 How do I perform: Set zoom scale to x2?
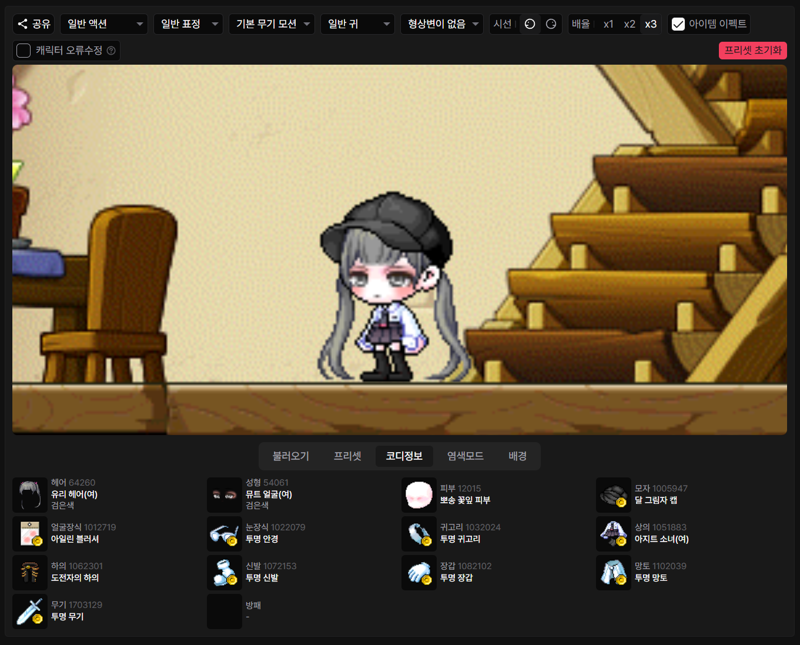pos(630,24)
